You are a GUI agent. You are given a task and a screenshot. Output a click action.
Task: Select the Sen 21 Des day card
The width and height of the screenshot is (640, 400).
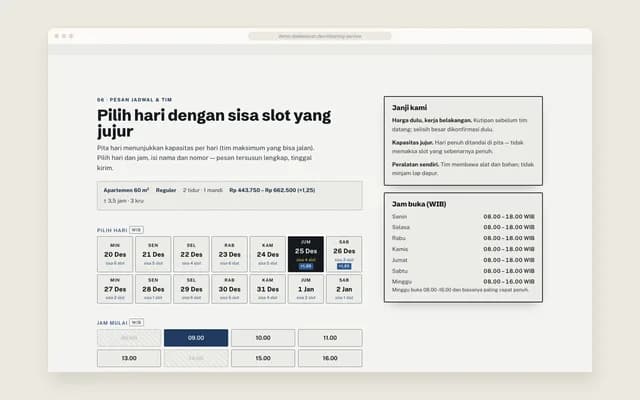click(153, 254)
